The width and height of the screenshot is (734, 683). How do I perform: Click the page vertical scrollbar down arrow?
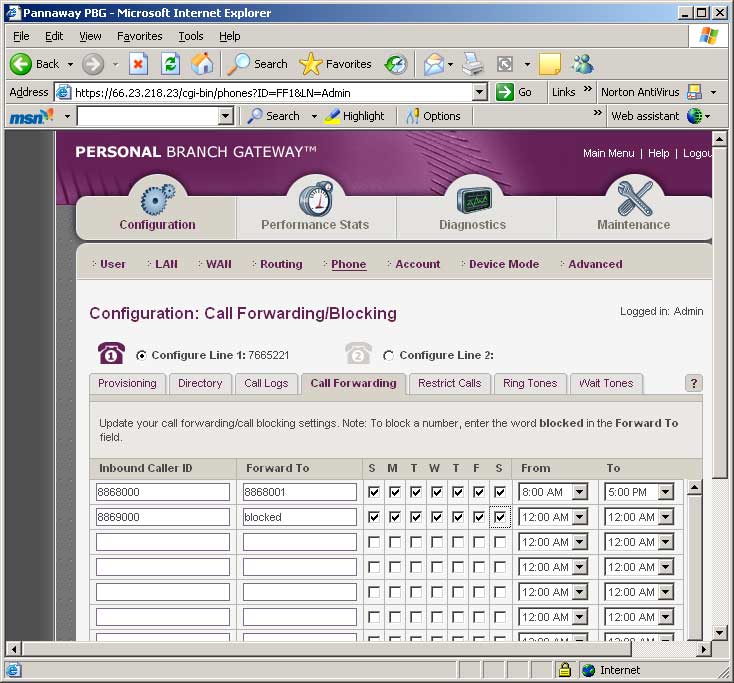(x=720, y=632)
